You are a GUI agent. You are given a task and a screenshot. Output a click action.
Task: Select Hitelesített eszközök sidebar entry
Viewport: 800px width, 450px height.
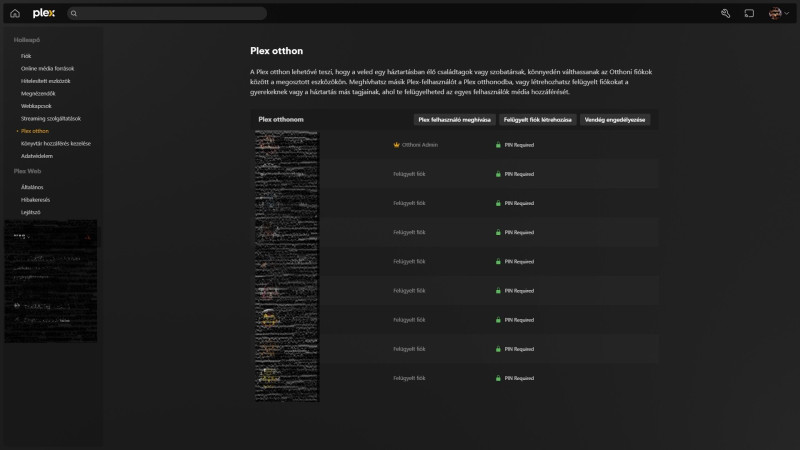pyautogui.click(x=45, y=81)
